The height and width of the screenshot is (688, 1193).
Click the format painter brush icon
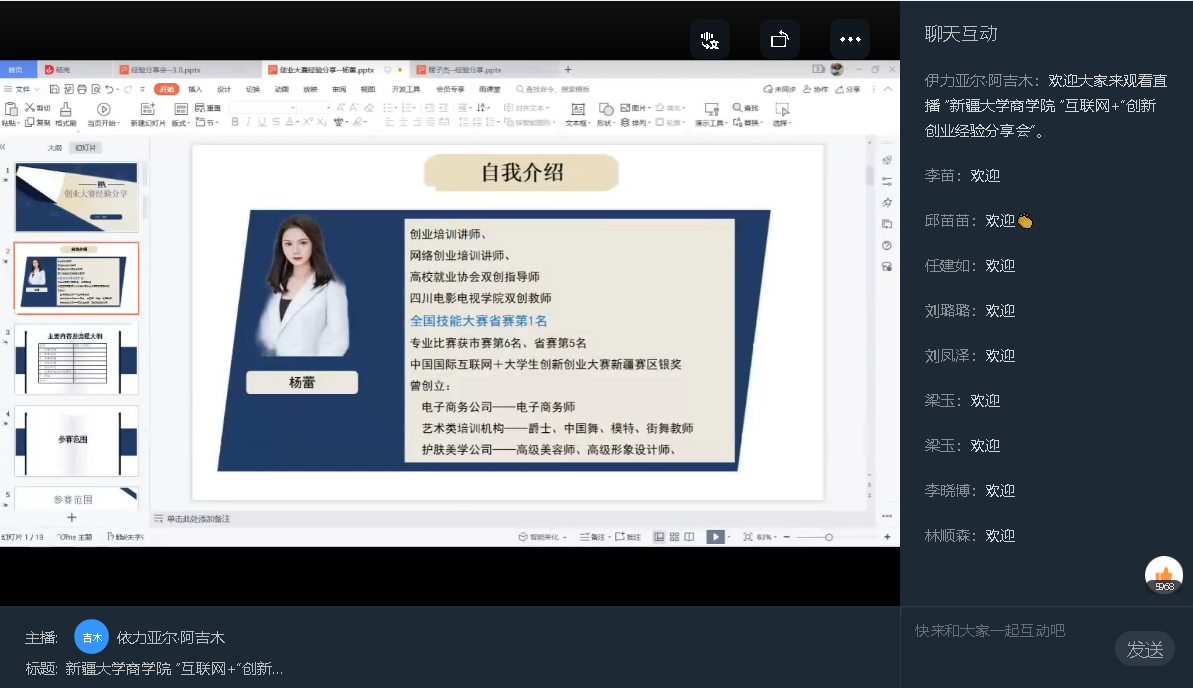pyautogui.click(x=66, y=110)
